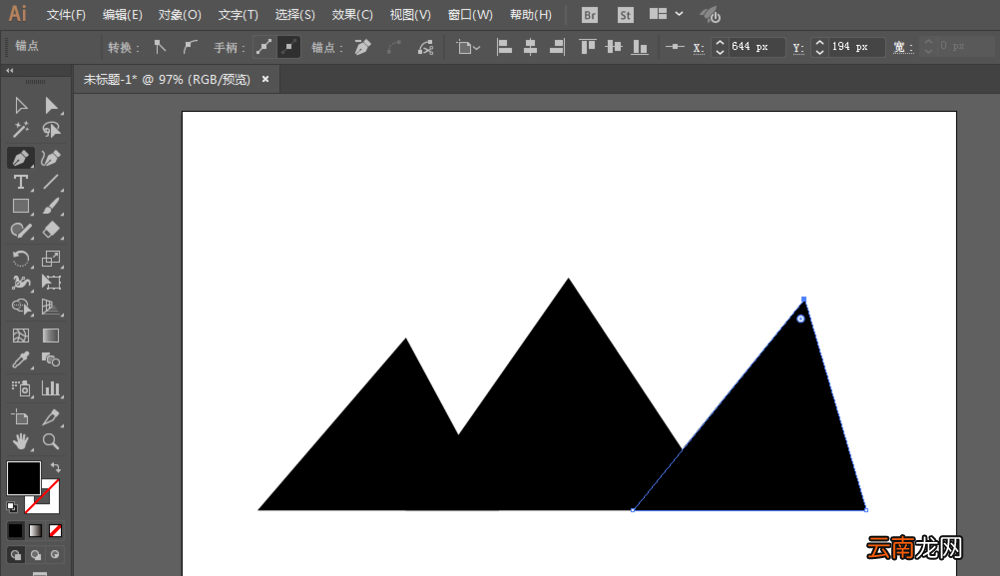Select the Magic Wand tool
The width and height of the screenshot is (1000, 576).
tap(20, 130)
